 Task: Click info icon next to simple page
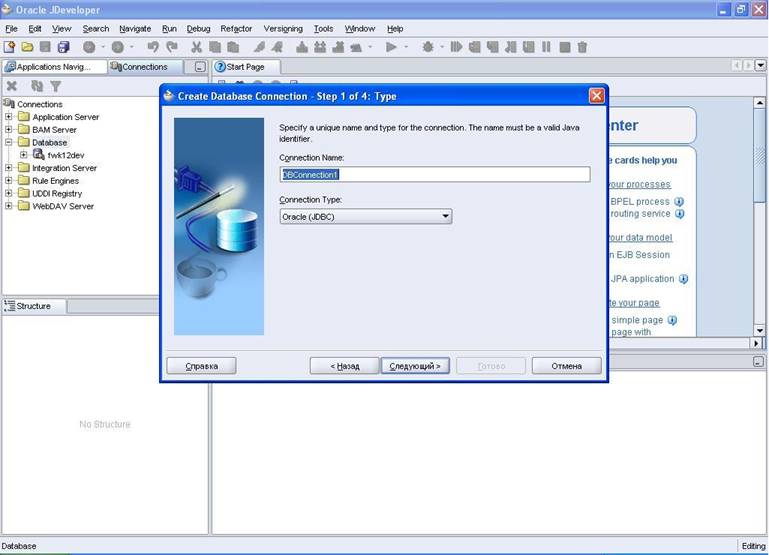(672, 320)
